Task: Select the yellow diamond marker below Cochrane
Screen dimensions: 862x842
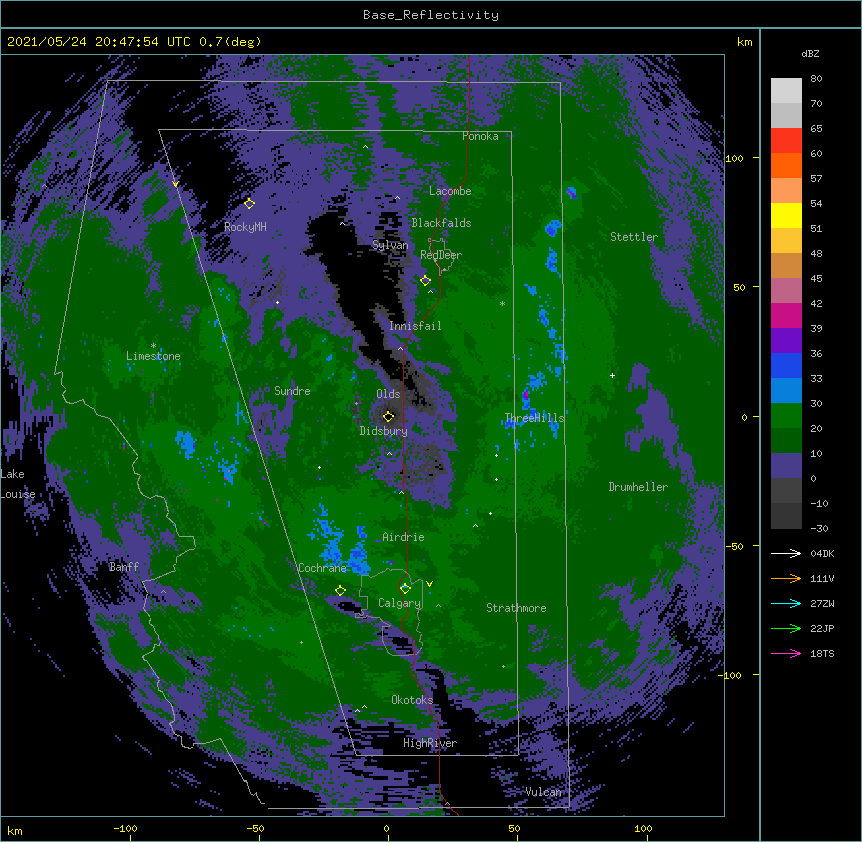Action: click(x=340, y=590)
